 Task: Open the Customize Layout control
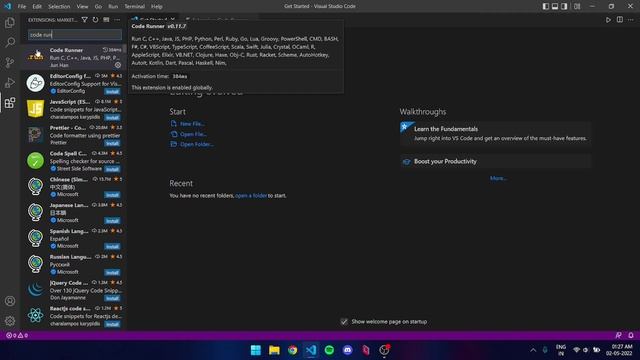click(x=577, y=6)
